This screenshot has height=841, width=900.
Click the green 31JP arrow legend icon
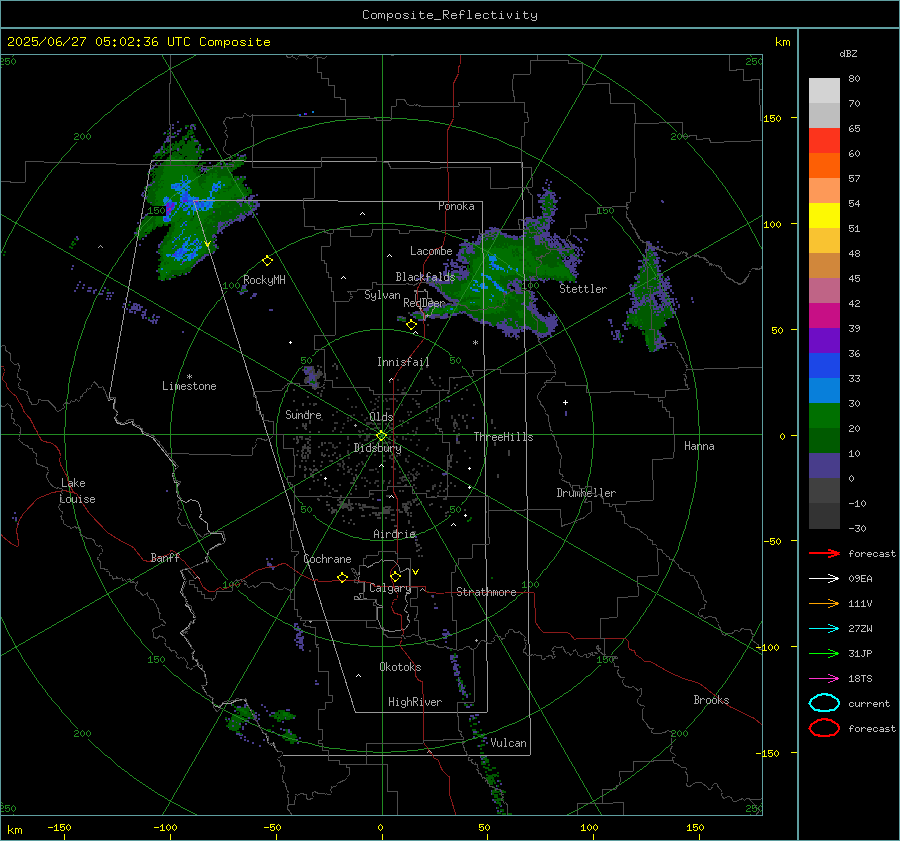coord(824,653)
